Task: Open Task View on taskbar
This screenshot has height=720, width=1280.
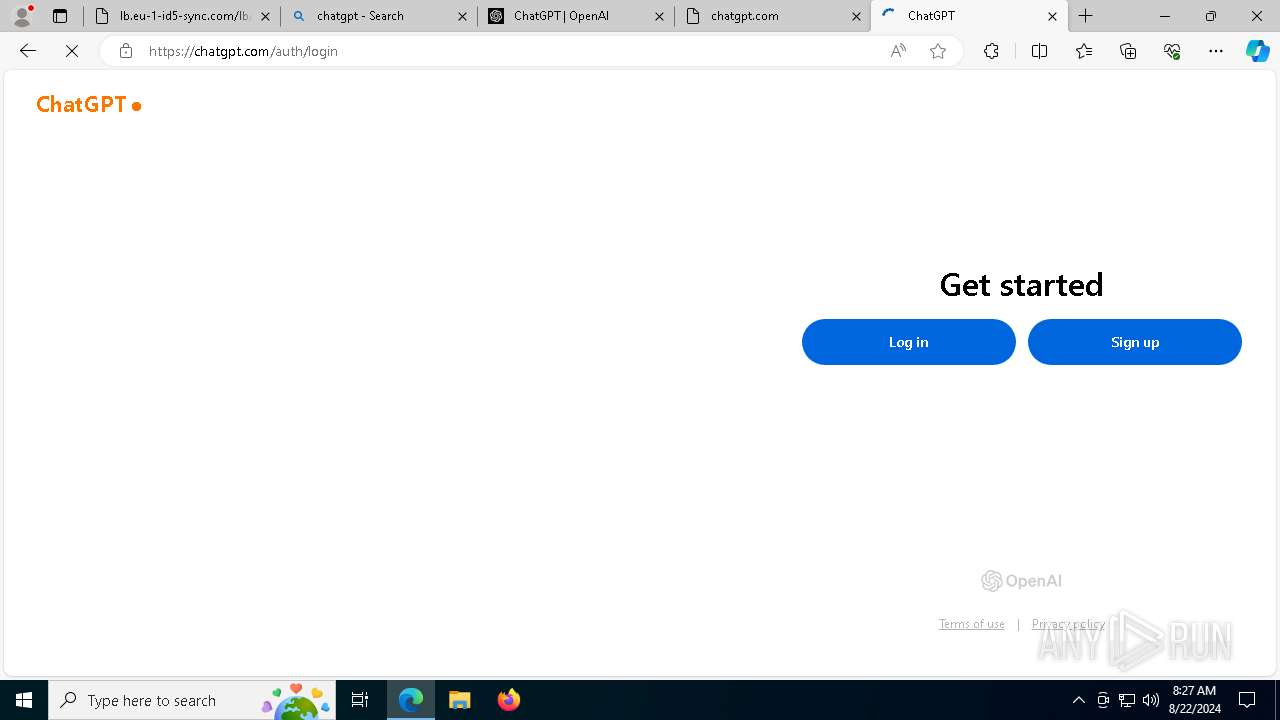Action: pos(360,700)
